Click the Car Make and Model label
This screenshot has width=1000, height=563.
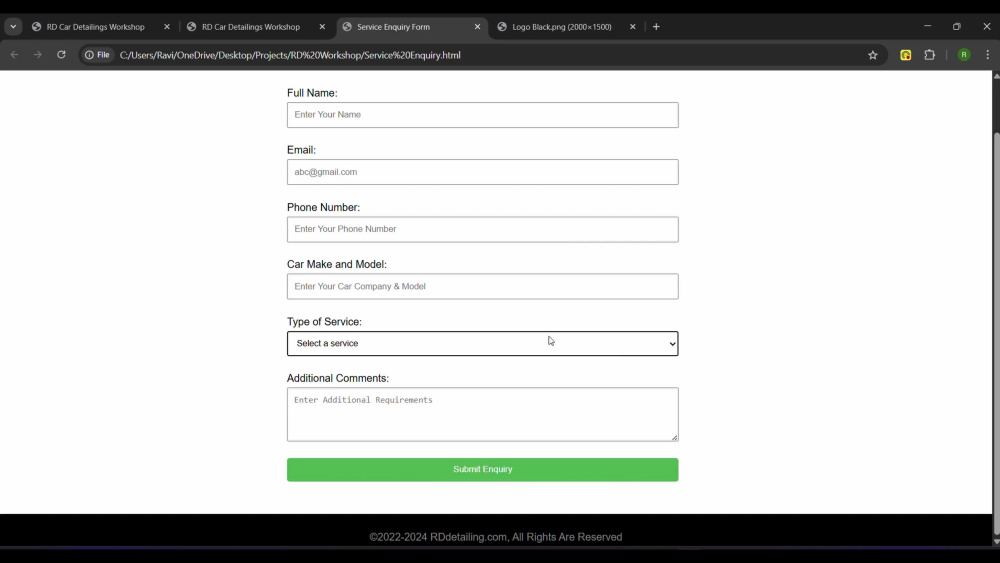pyautogui.click(x=337, y=265)
